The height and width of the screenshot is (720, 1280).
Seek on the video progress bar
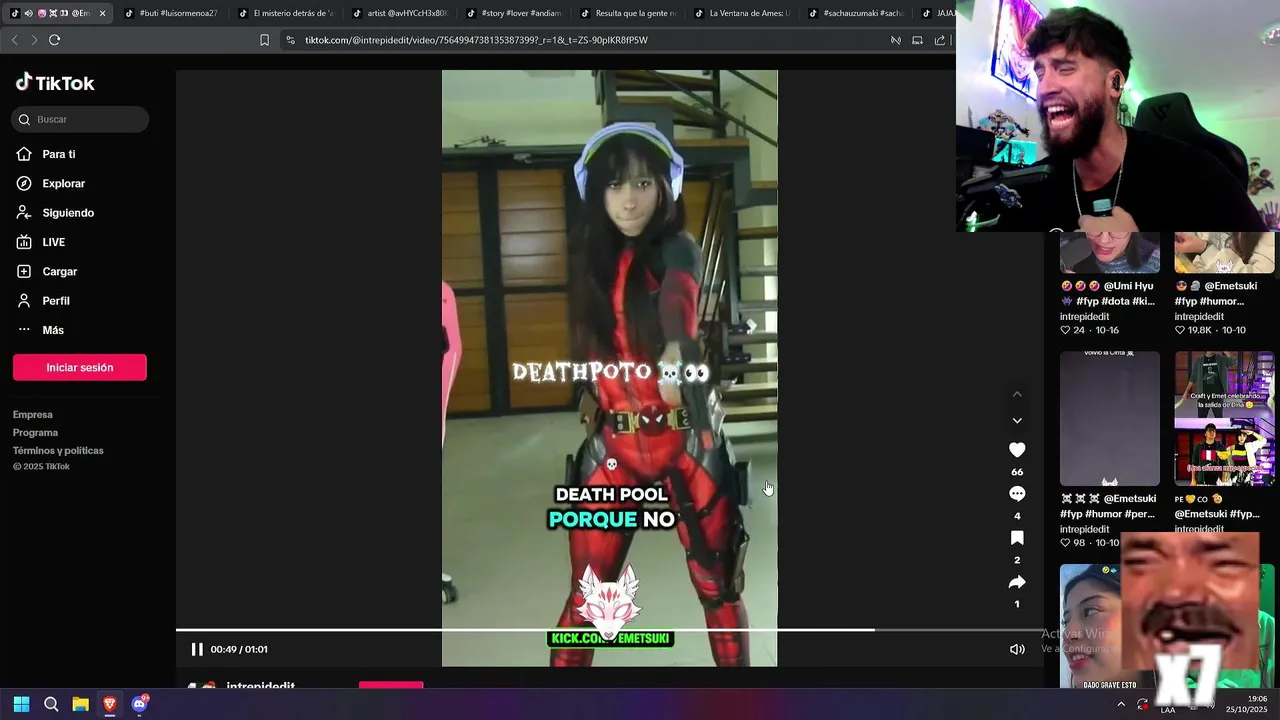click(x=609, y=630)
